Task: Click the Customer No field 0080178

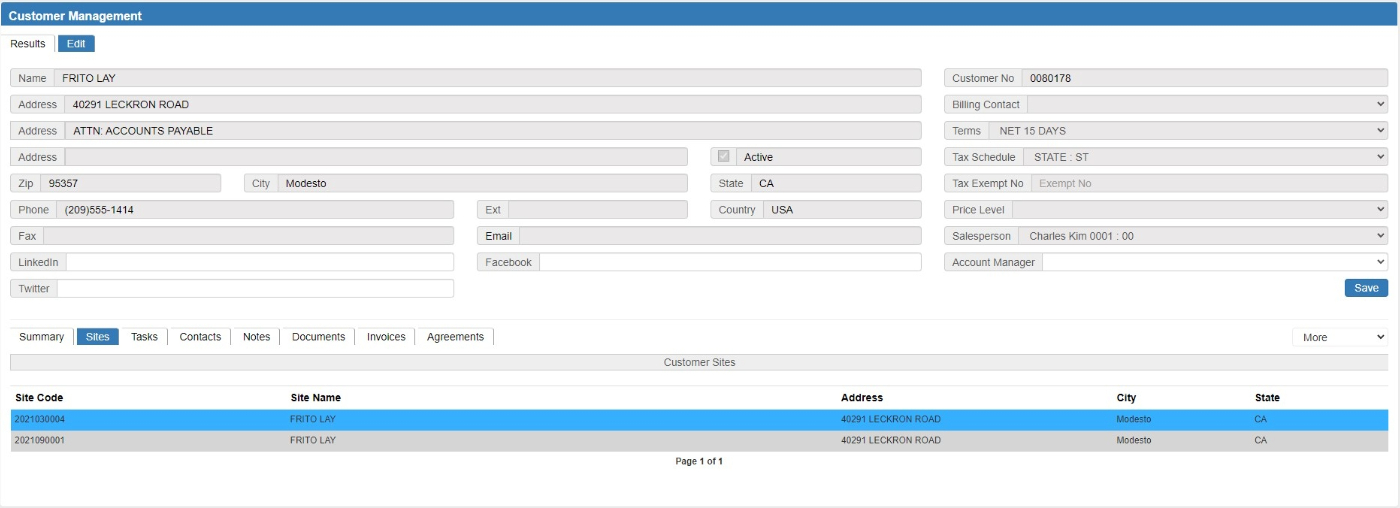Action: (x=1205, y=78)
